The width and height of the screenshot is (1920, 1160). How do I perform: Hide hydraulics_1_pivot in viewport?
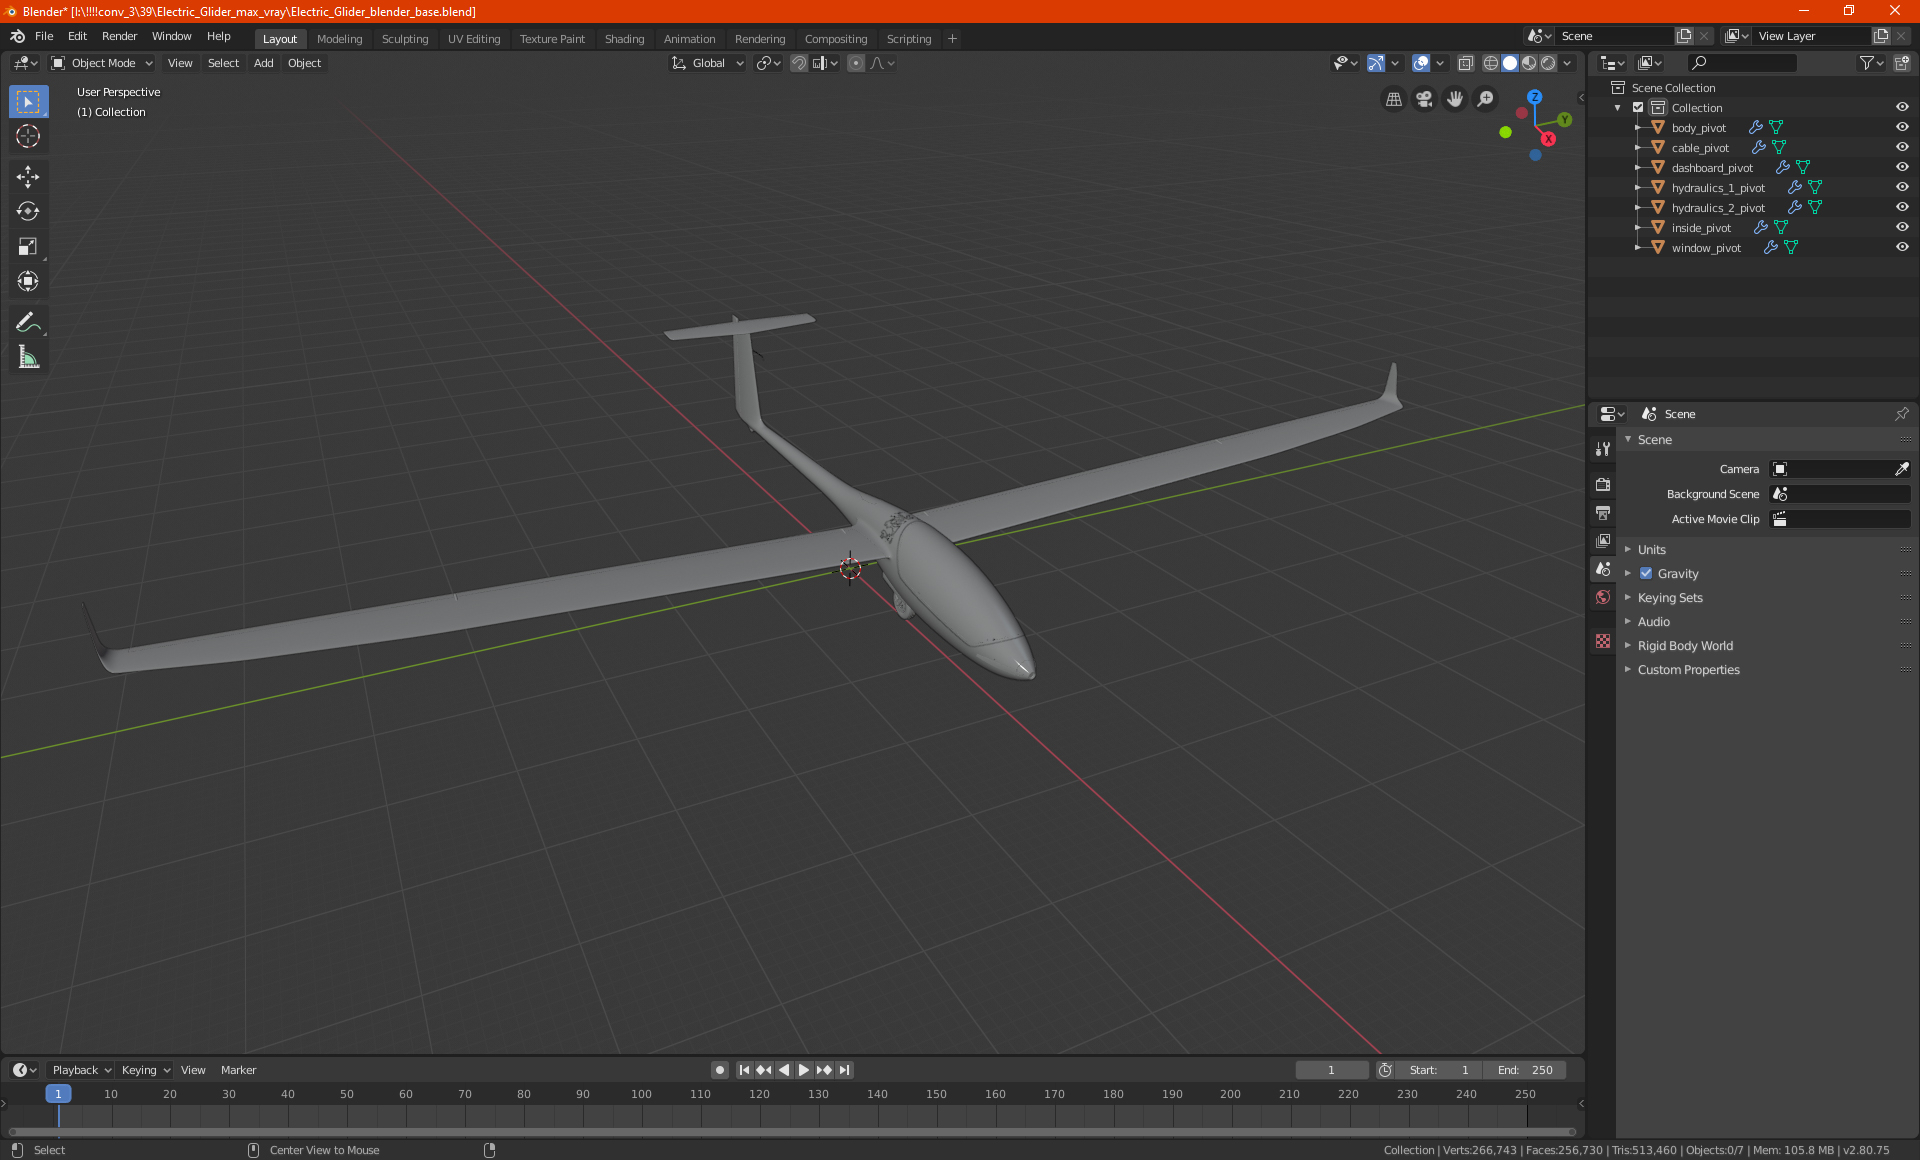click(x=1902, y=188)
